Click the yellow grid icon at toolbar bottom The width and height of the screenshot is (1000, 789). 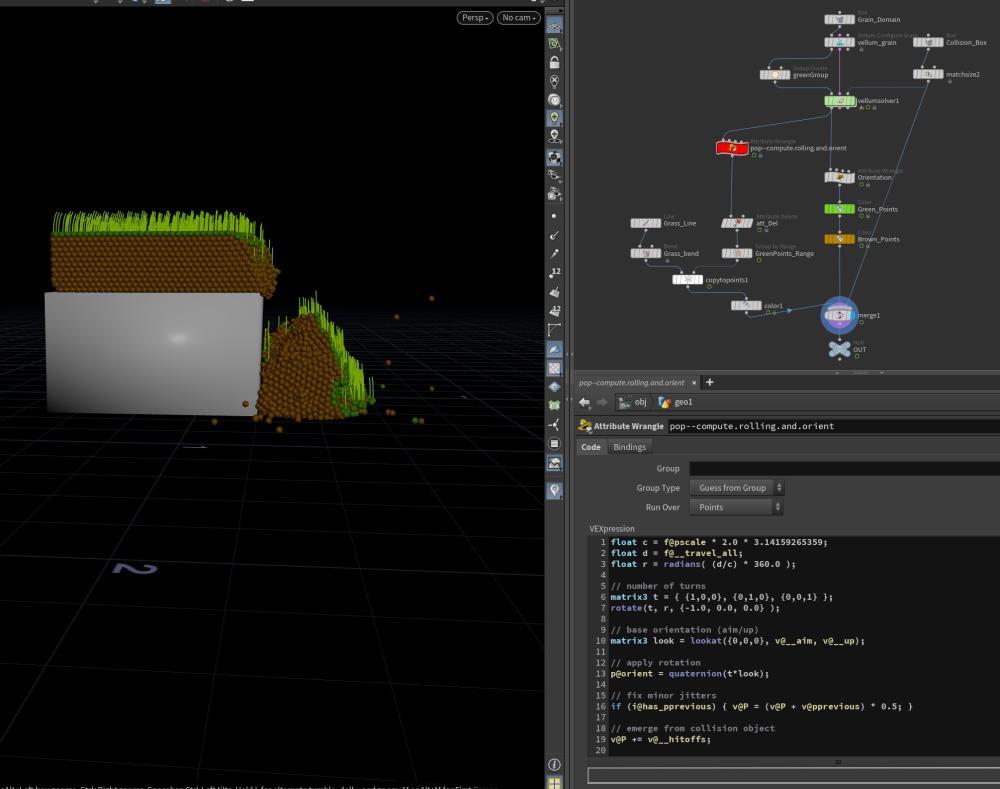point(554,783)
